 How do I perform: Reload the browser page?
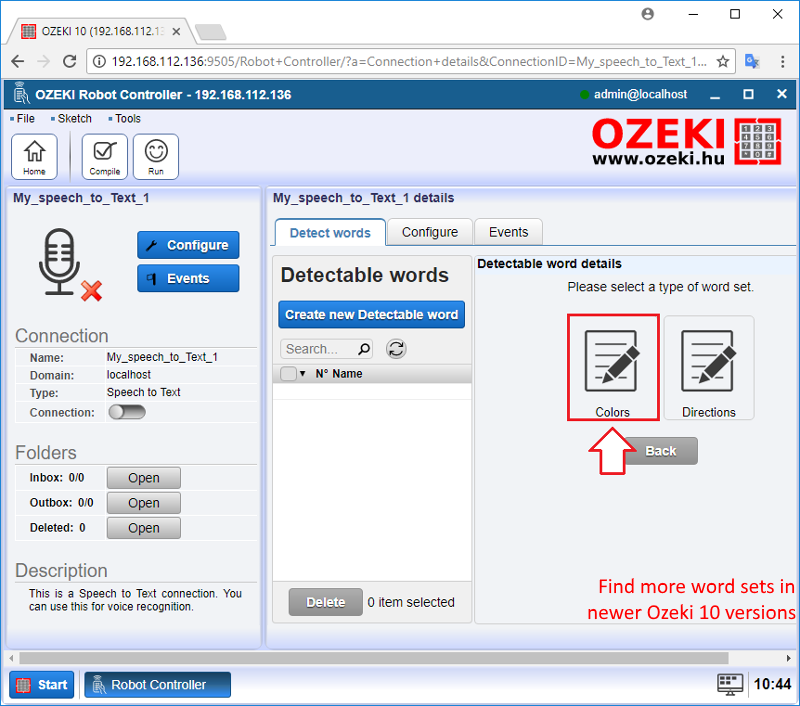[x=70, y=62]
